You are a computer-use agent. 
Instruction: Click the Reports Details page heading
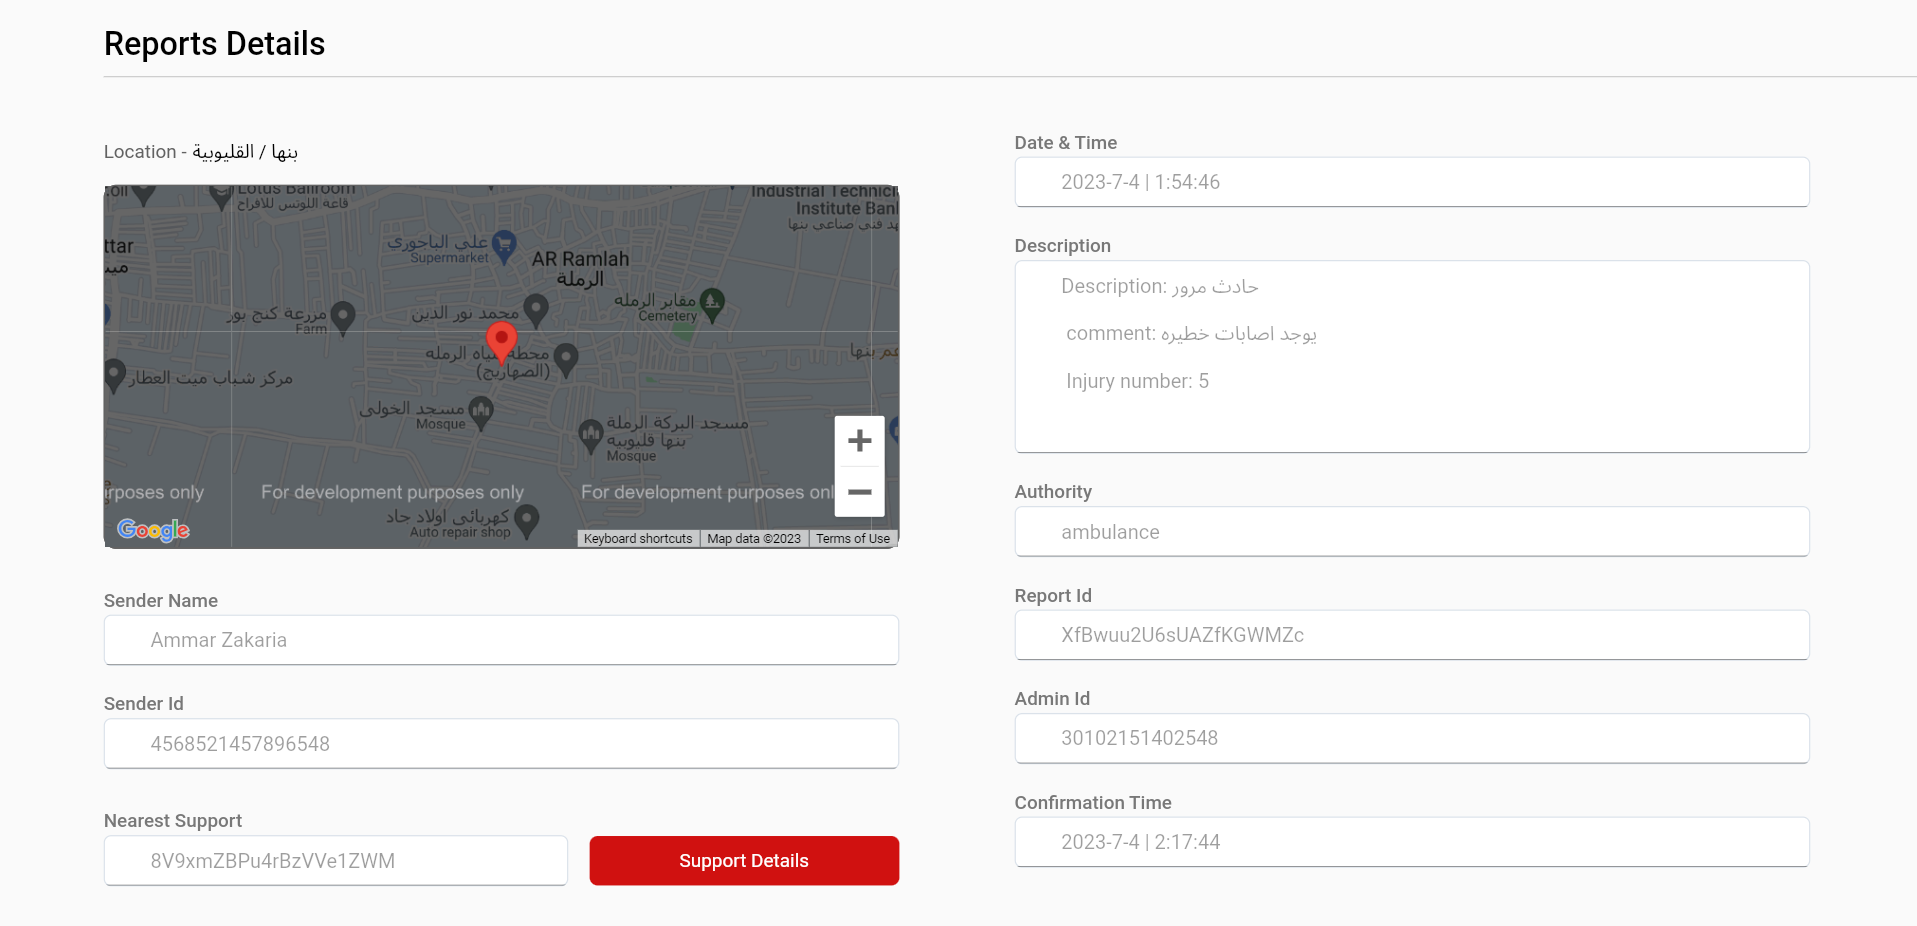(213, 43)
